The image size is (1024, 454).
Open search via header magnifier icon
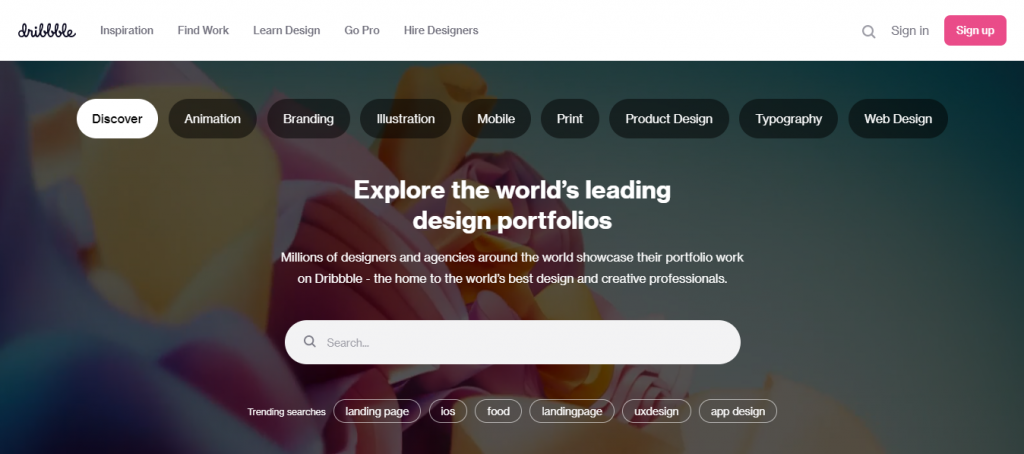pos(869,31)
